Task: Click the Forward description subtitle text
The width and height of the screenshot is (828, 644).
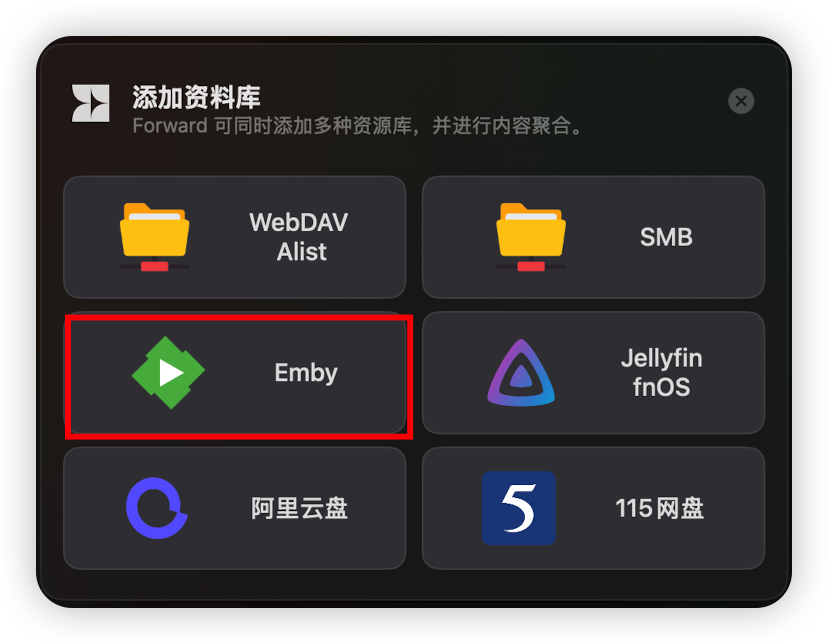Action: pos(357,126)
